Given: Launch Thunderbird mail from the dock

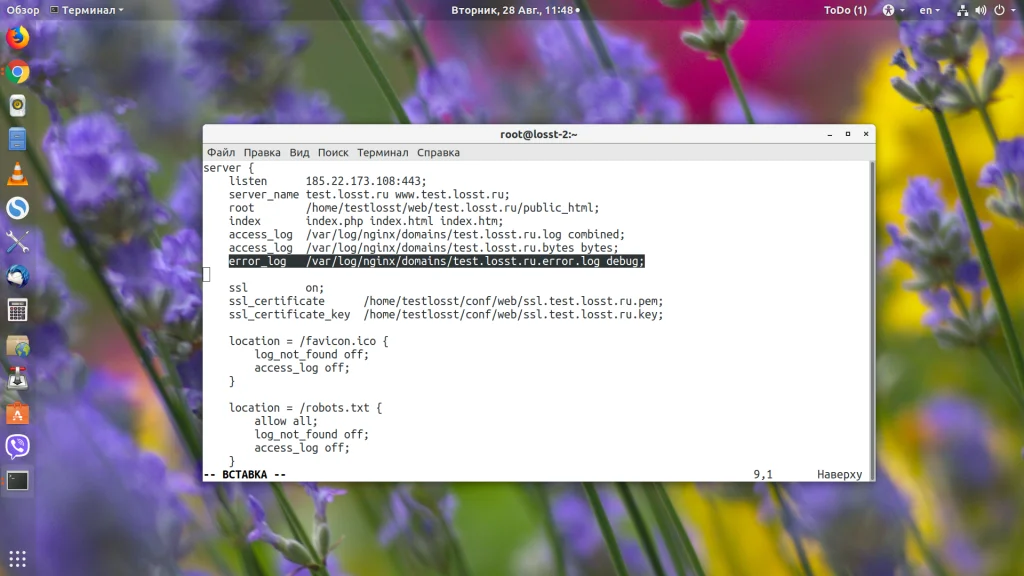Looking at the screenshot, I should 18,276.
